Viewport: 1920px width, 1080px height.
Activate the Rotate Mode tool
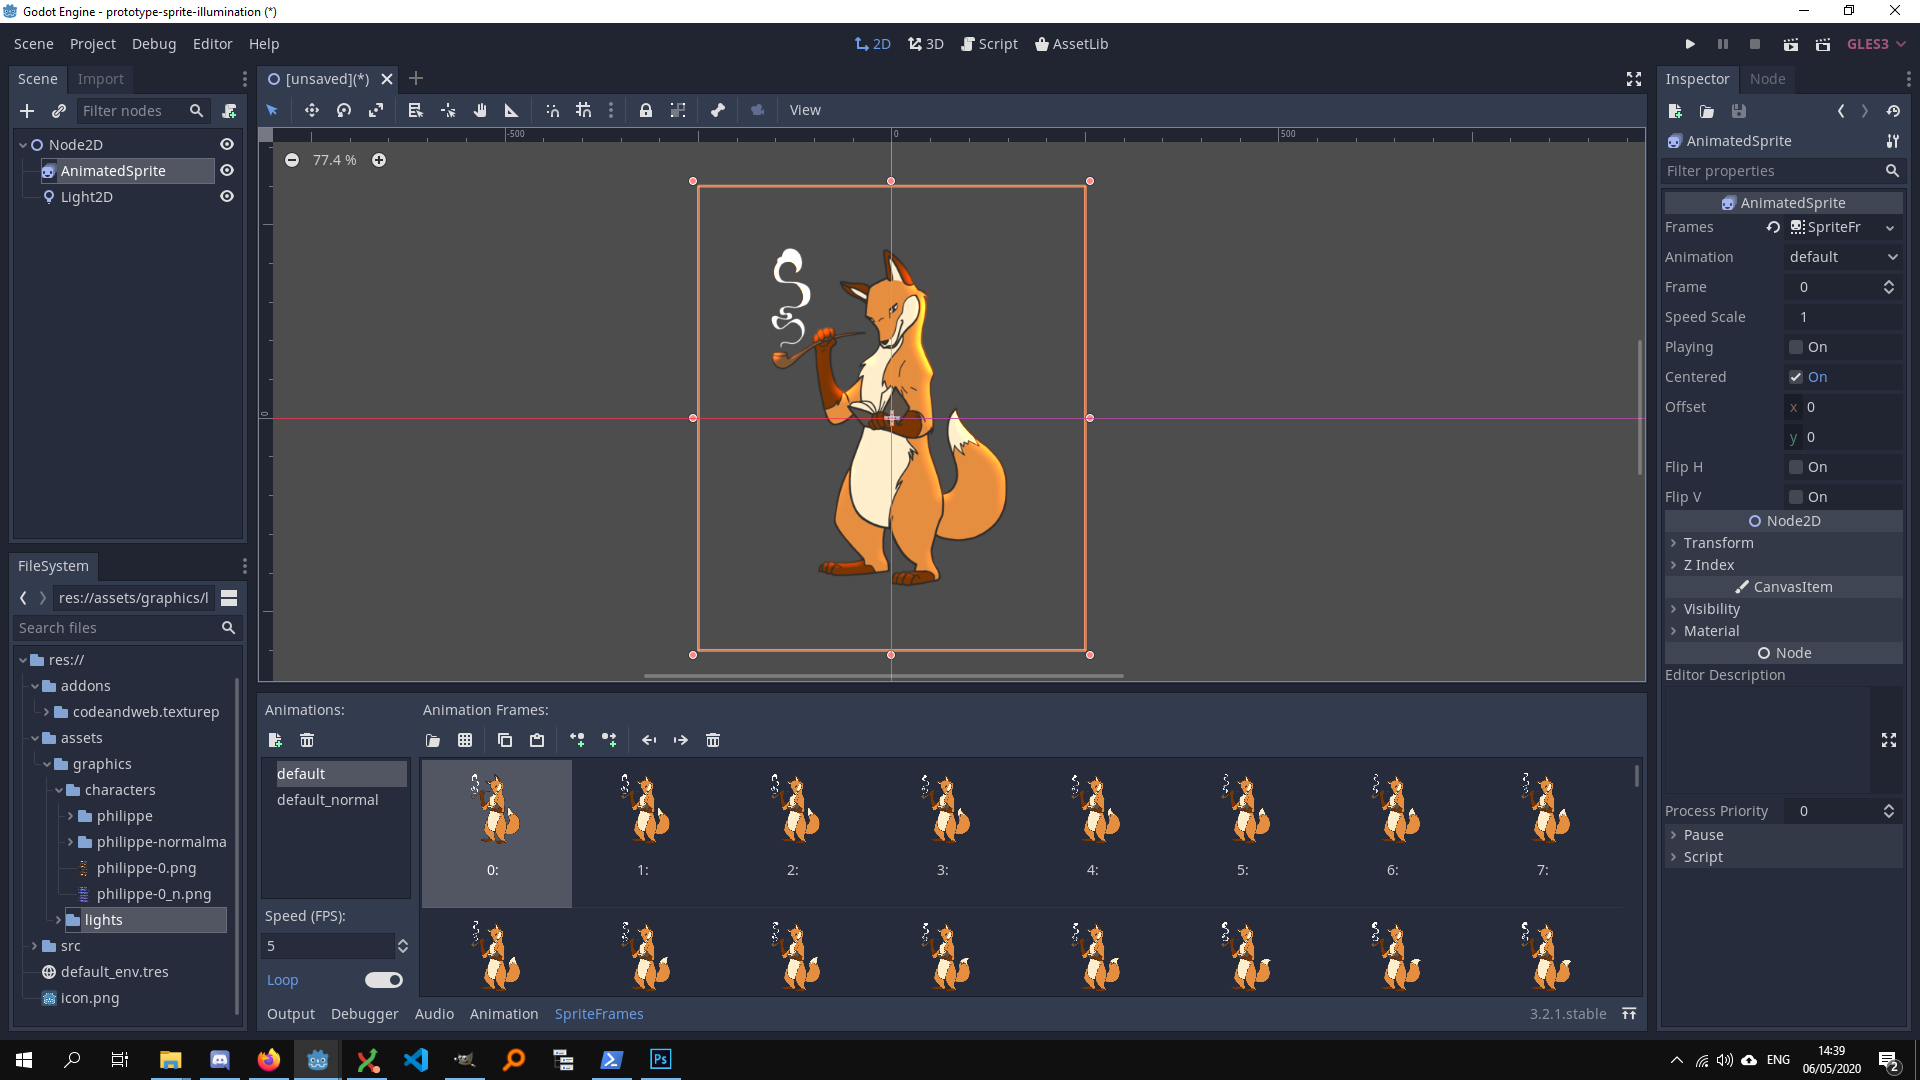point(343,110)
